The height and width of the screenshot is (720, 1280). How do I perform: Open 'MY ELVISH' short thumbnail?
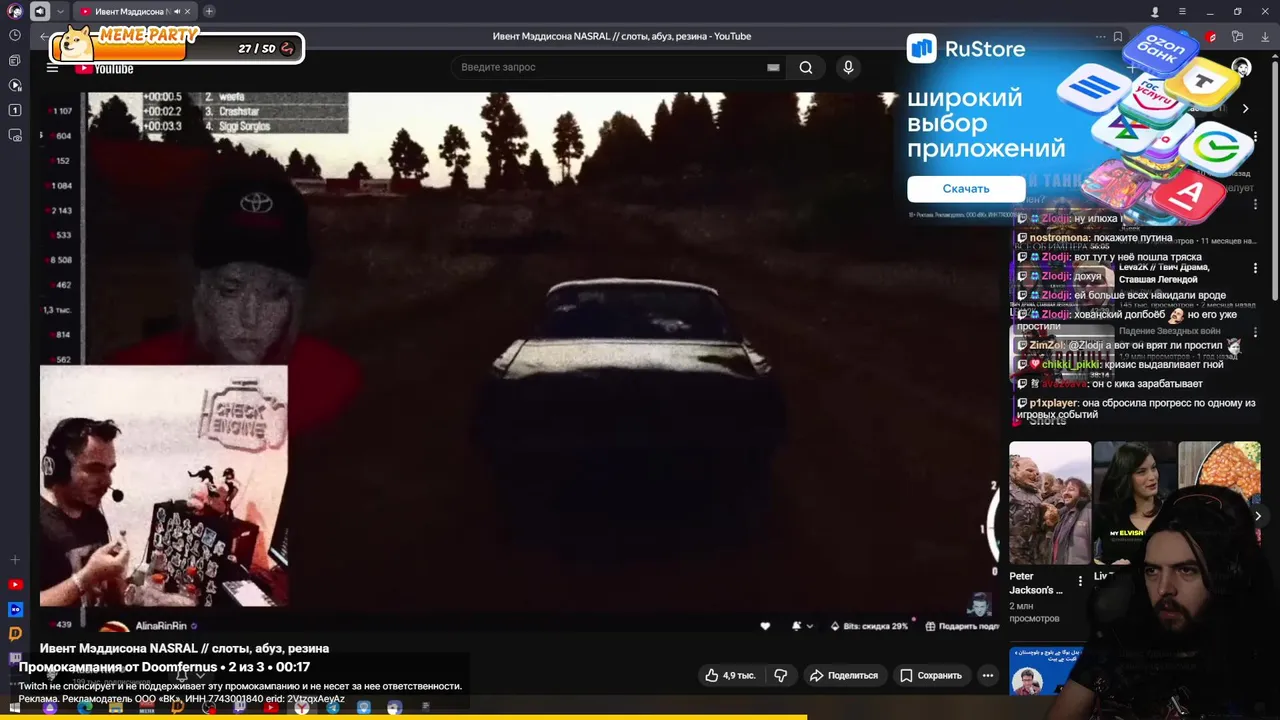tap(1134, 503)
